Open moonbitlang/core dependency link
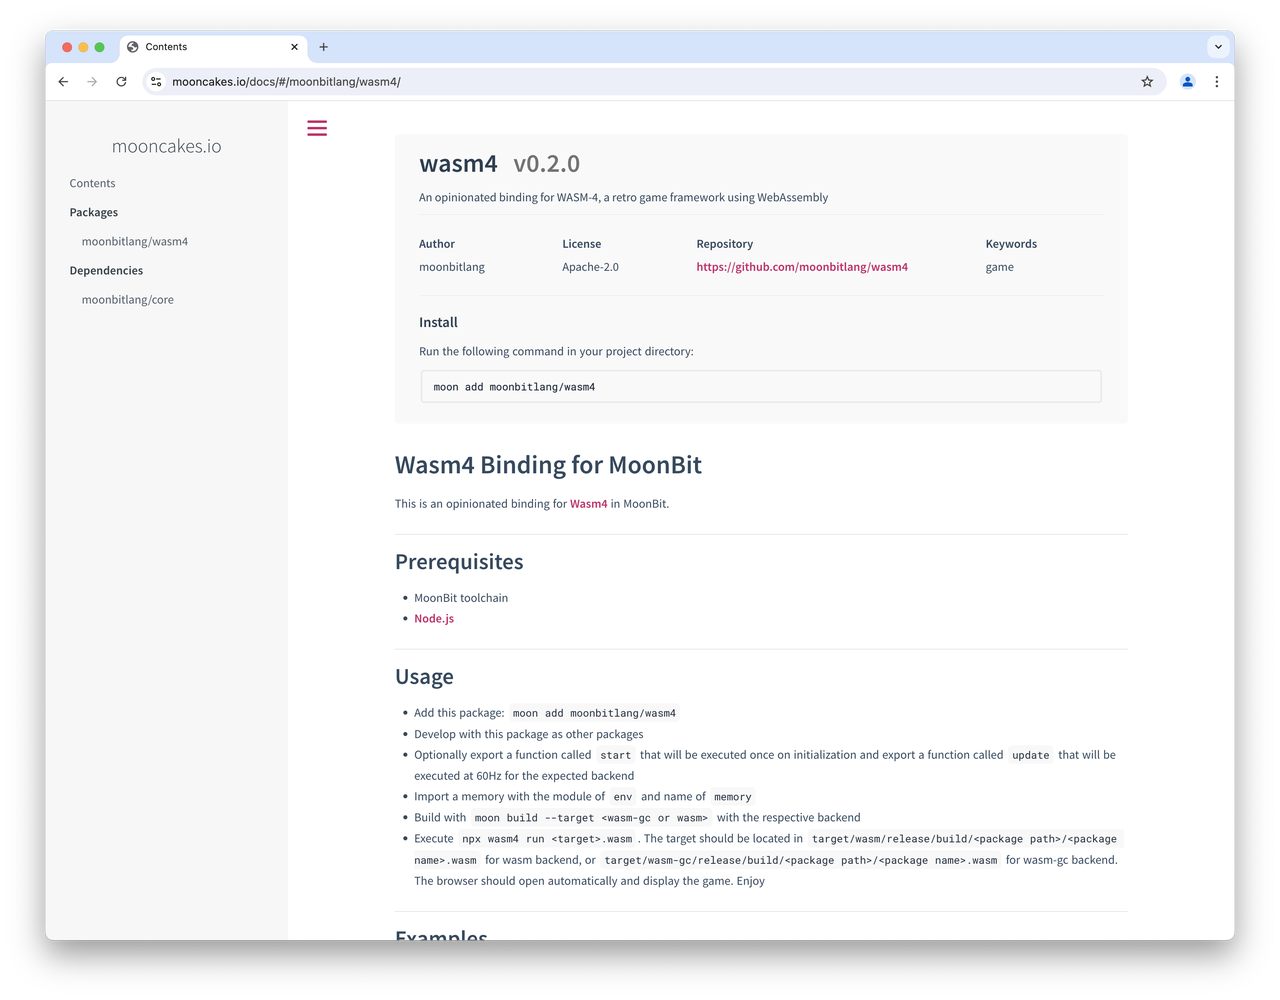The image size is (1280, 1000). point(128,299)
